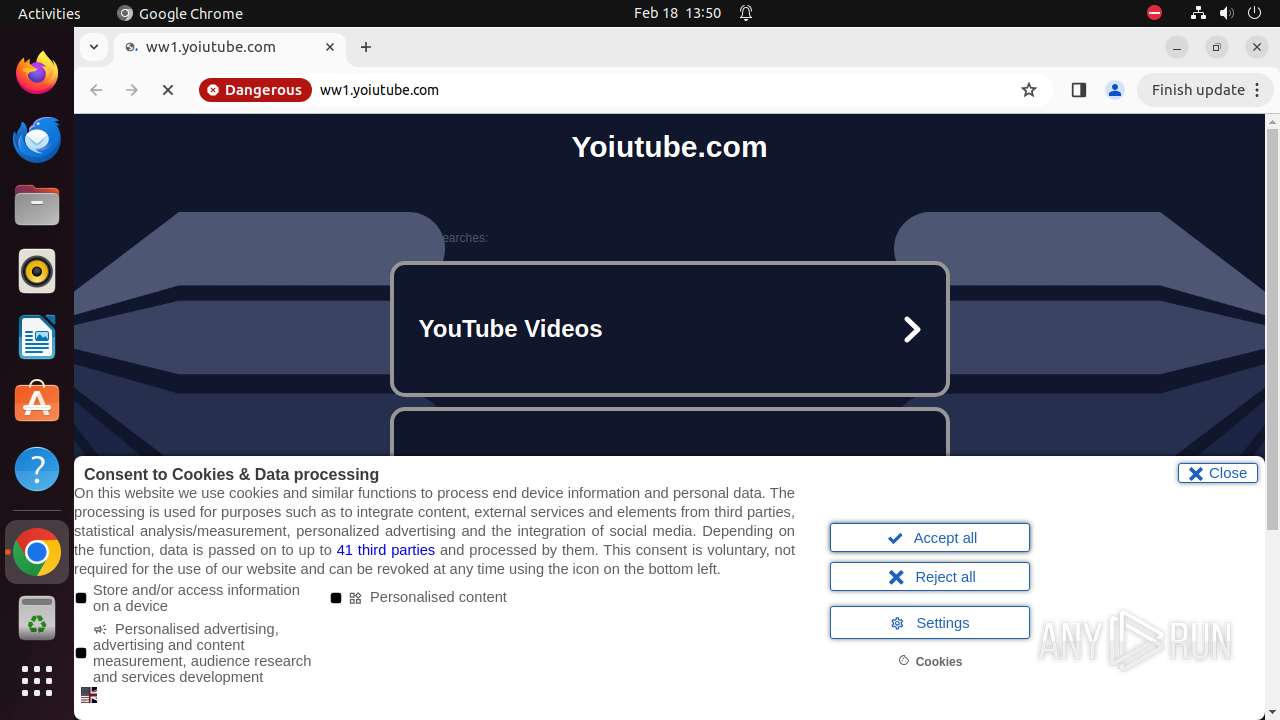Show applications grid in the dock
Screen dimensions: 1280x720
pos(37,681)
